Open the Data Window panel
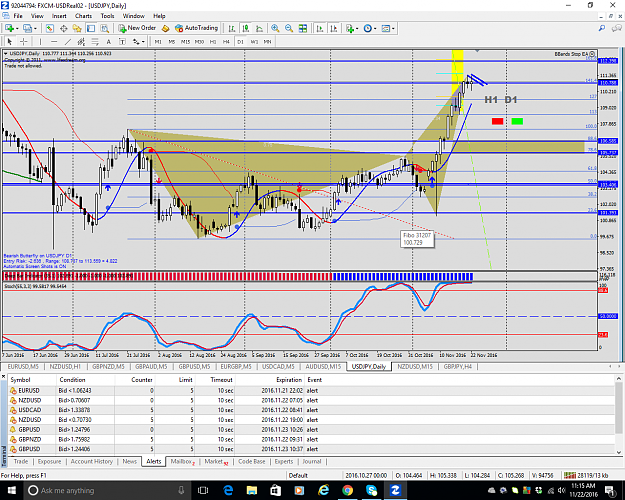 point(63,28)
